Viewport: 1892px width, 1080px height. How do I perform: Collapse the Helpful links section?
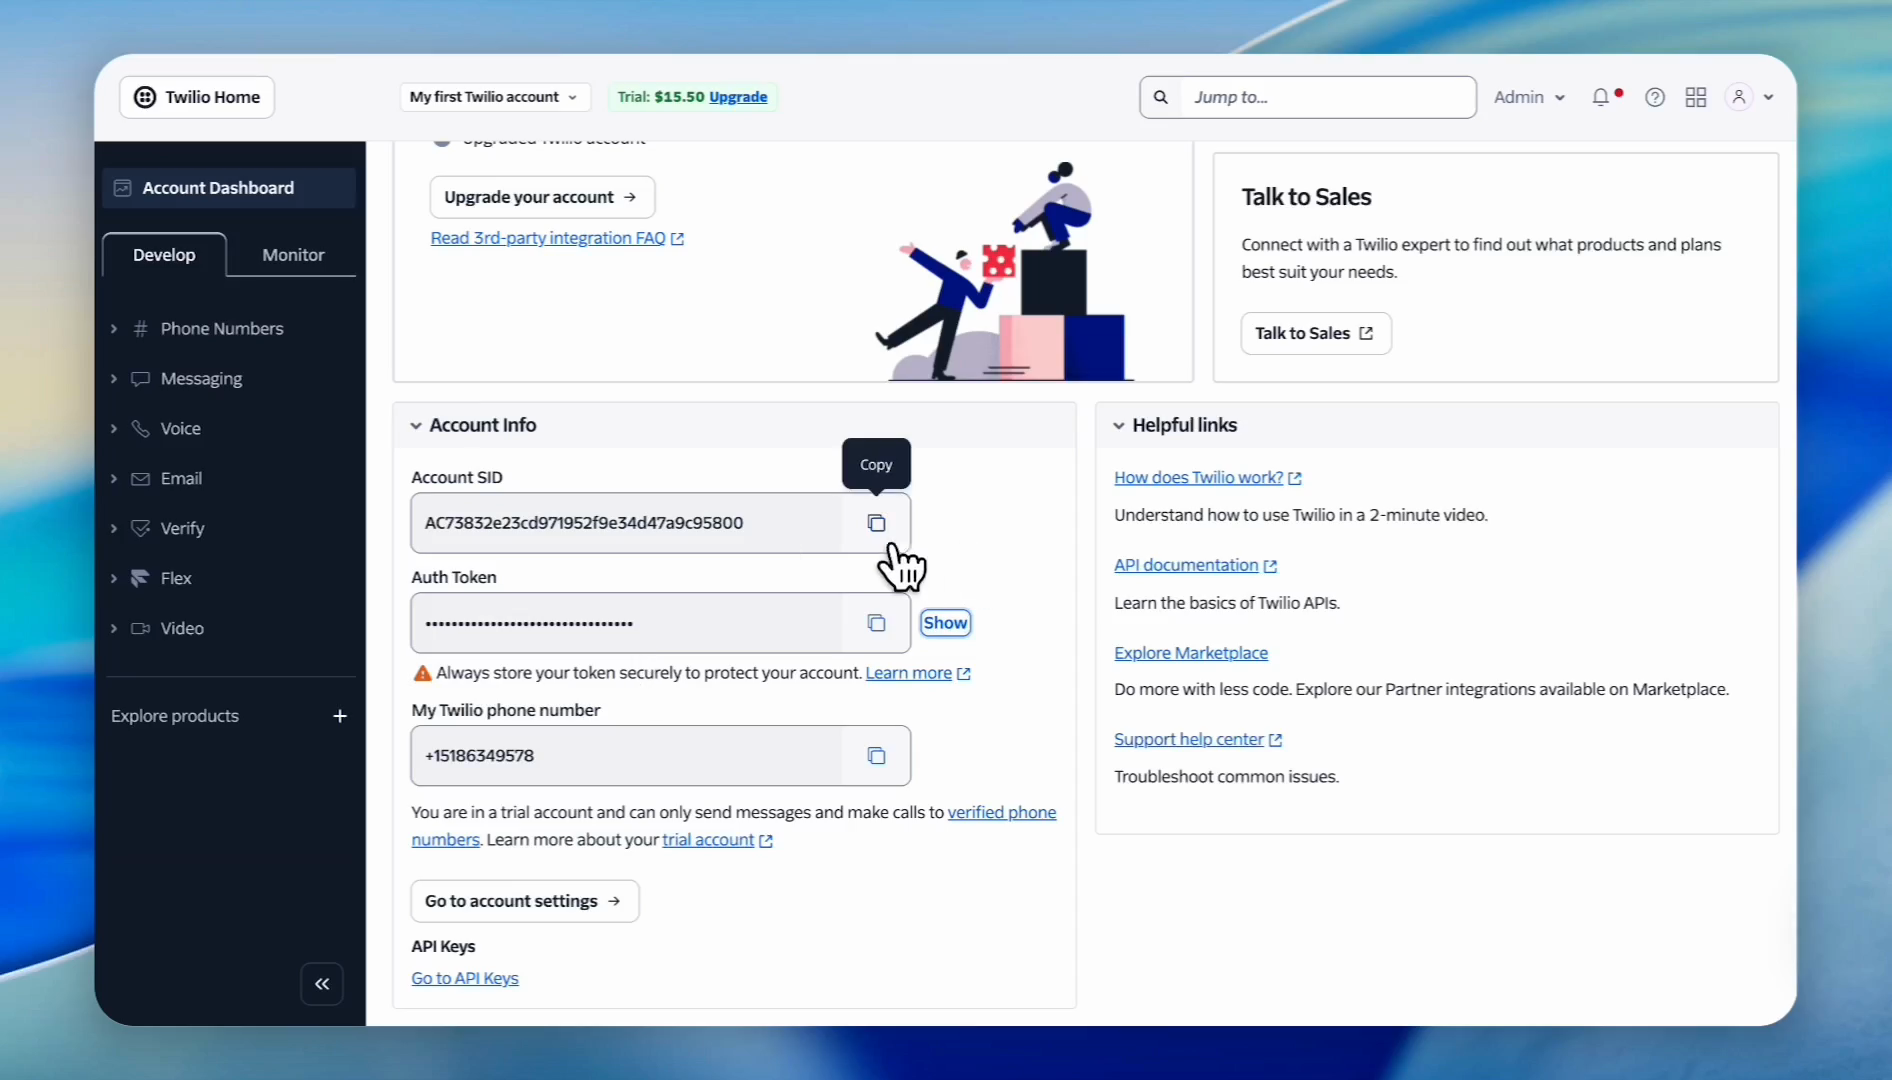pyautogui.click(x=1119, y=426)
